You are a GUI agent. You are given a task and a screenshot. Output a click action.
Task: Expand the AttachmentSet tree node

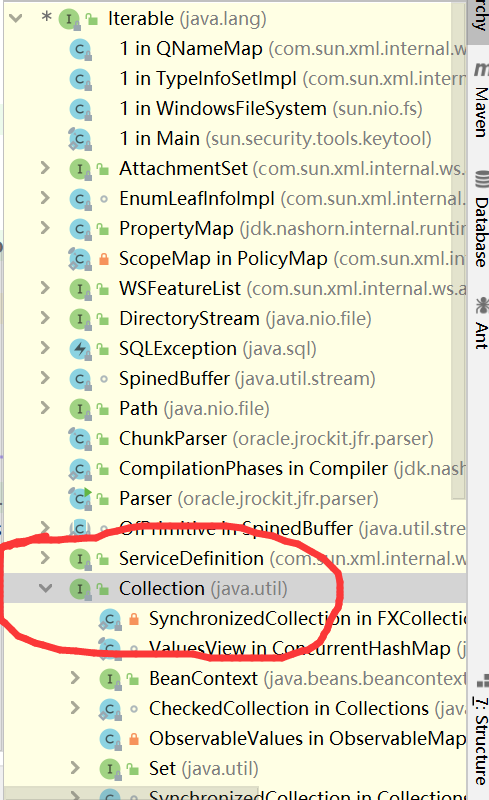click(45, 168)
